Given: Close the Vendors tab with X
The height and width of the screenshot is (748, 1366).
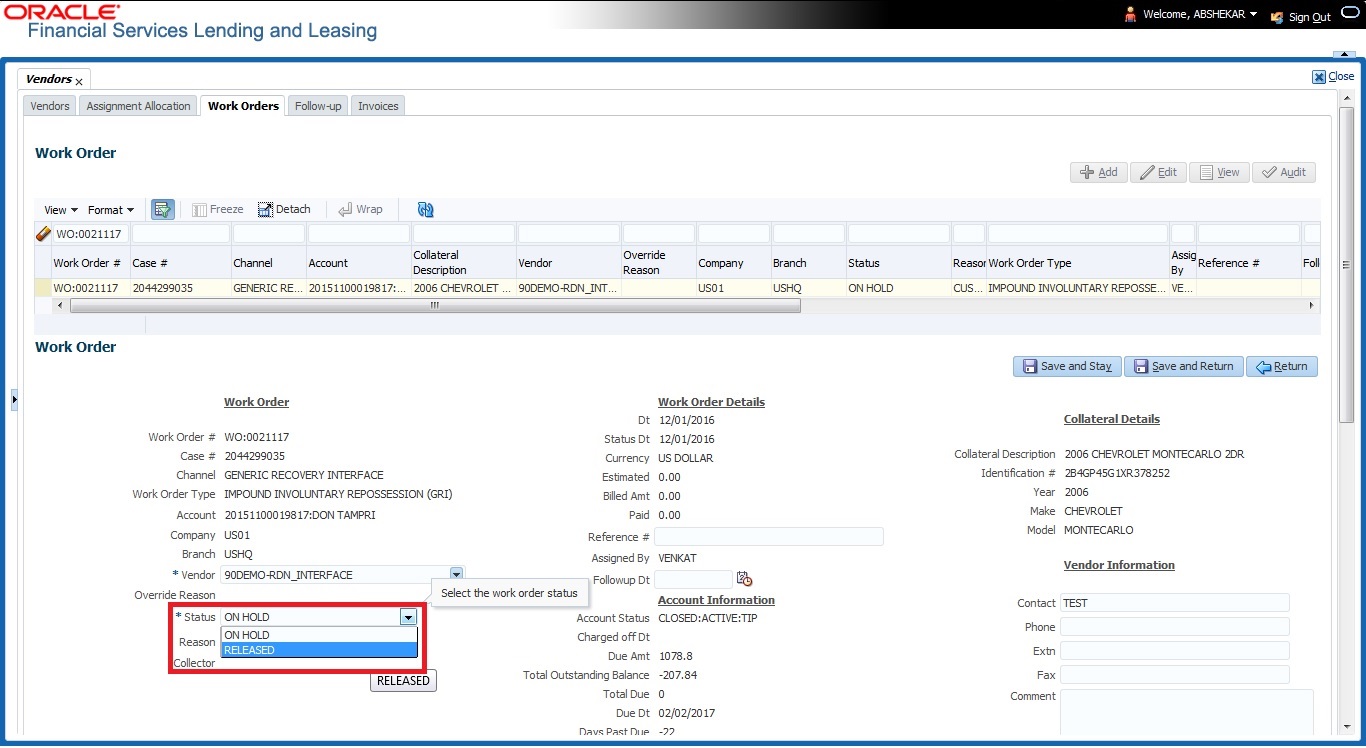Looking at the screenshot, I should click(79, 82).
